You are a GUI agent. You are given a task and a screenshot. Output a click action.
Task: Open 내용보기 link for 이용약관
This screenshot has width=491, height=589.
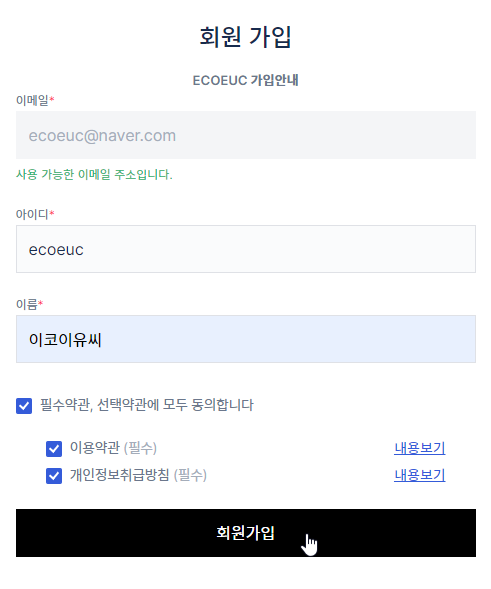pos(420,448)
